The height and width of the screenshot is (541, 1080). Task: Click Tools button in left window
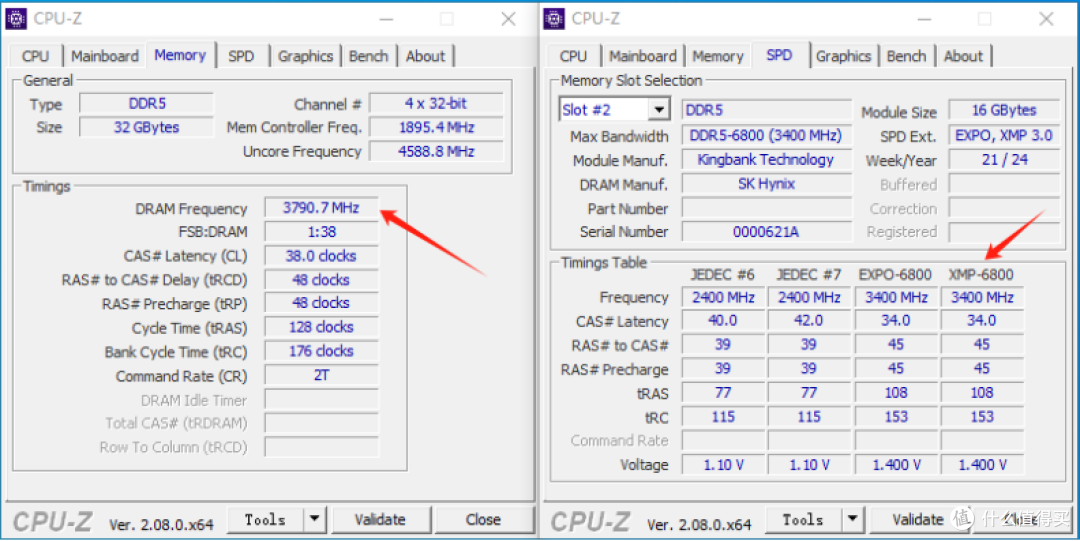(265, 520)
